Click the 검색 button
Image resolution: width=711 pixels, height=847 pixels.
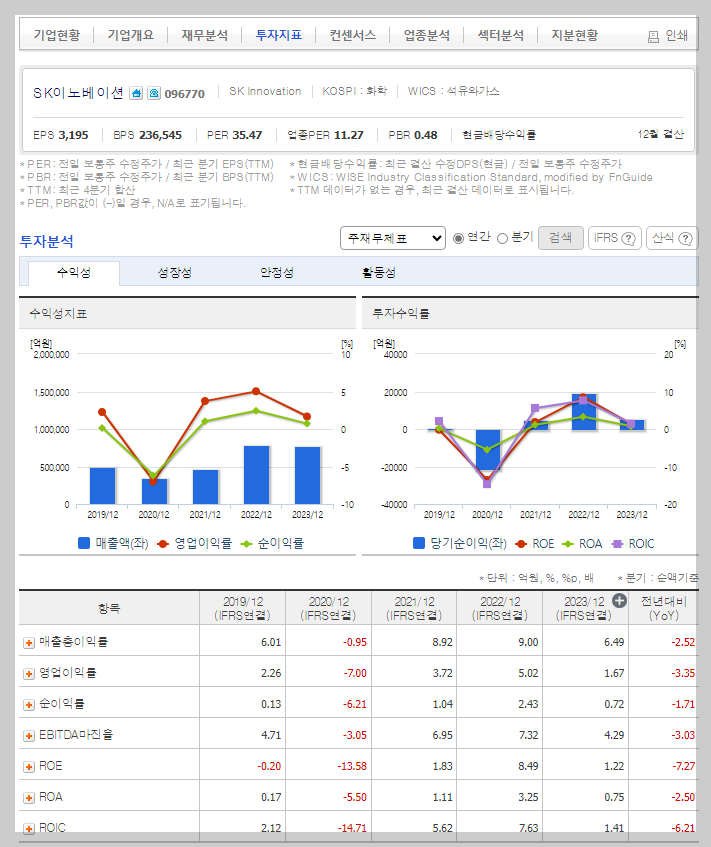(x=561, y=238)
